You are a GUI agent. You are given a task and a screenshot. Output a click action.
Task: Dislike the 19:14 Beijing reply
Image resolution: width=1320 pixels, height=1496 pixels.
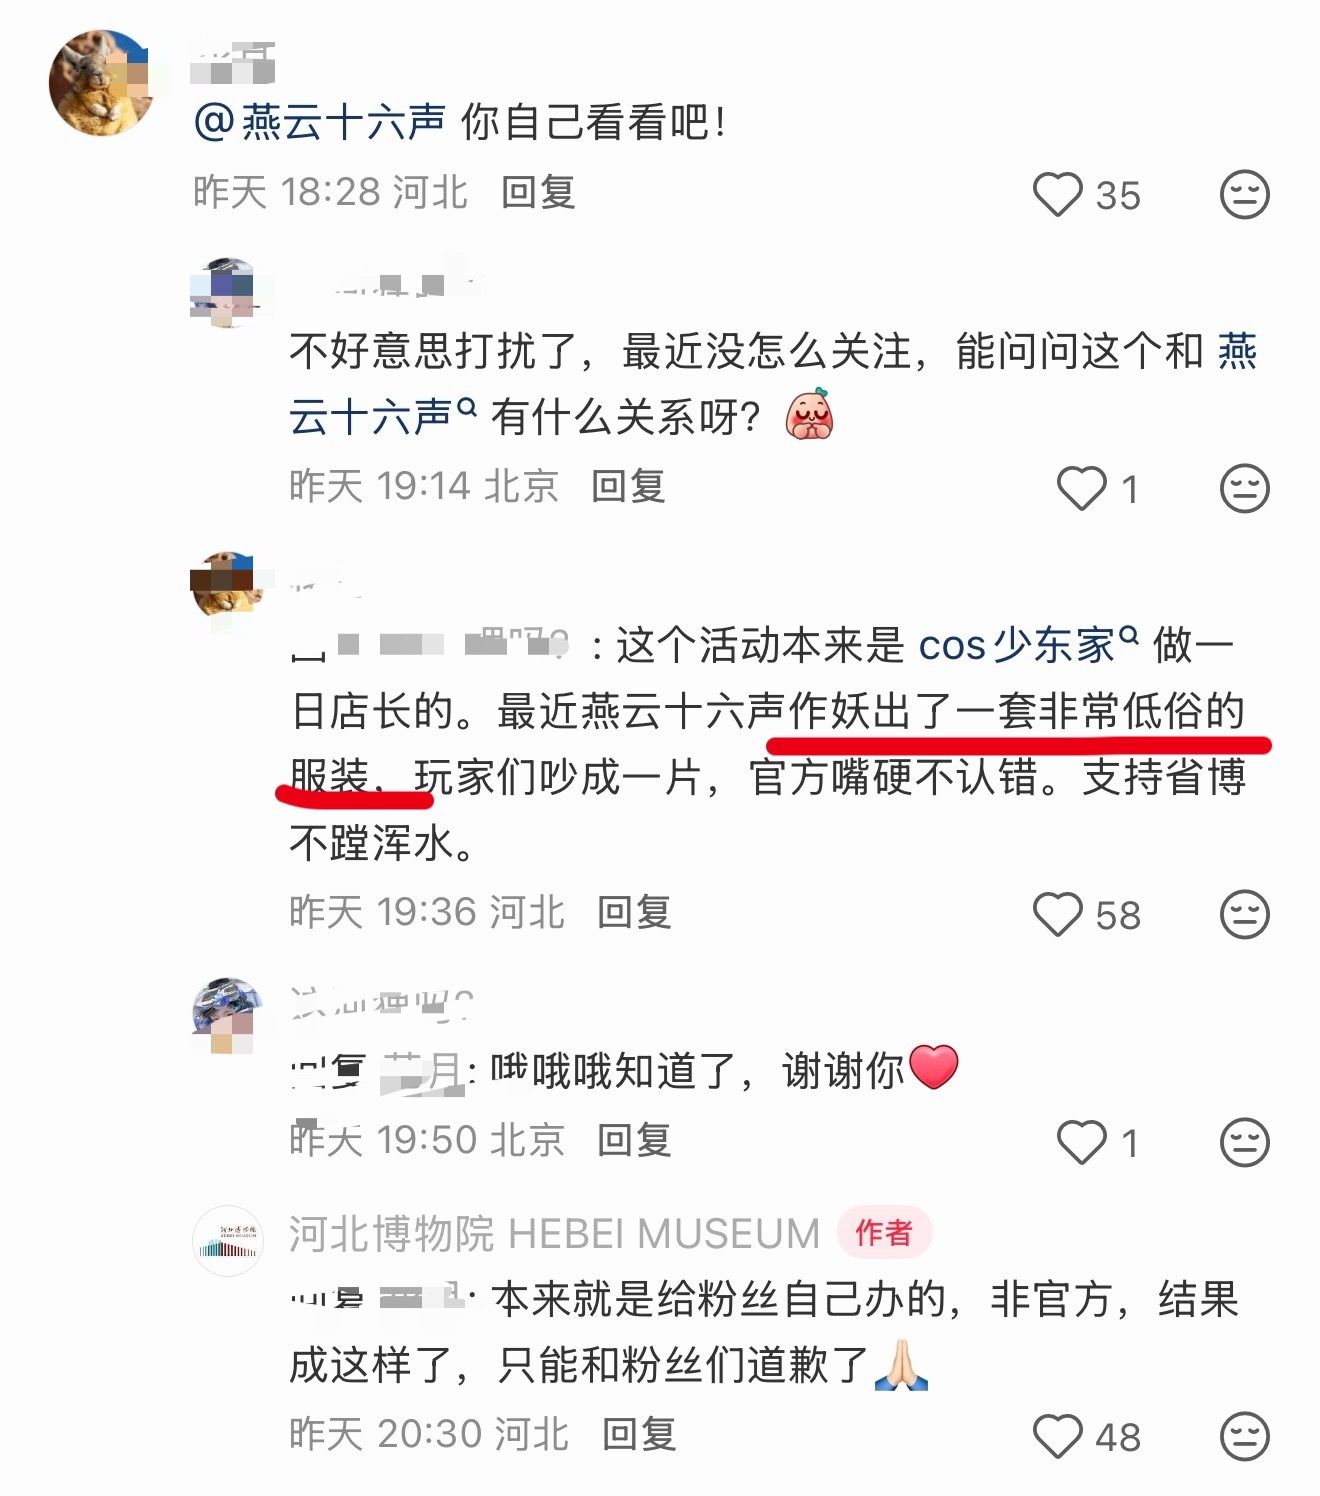(1245, 488)
